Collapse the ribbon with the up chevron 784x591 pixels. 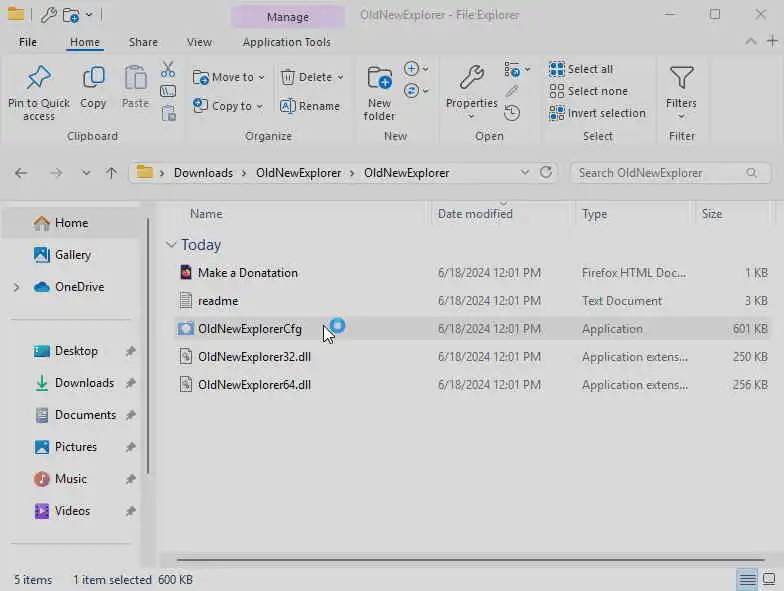coord(751,42)
